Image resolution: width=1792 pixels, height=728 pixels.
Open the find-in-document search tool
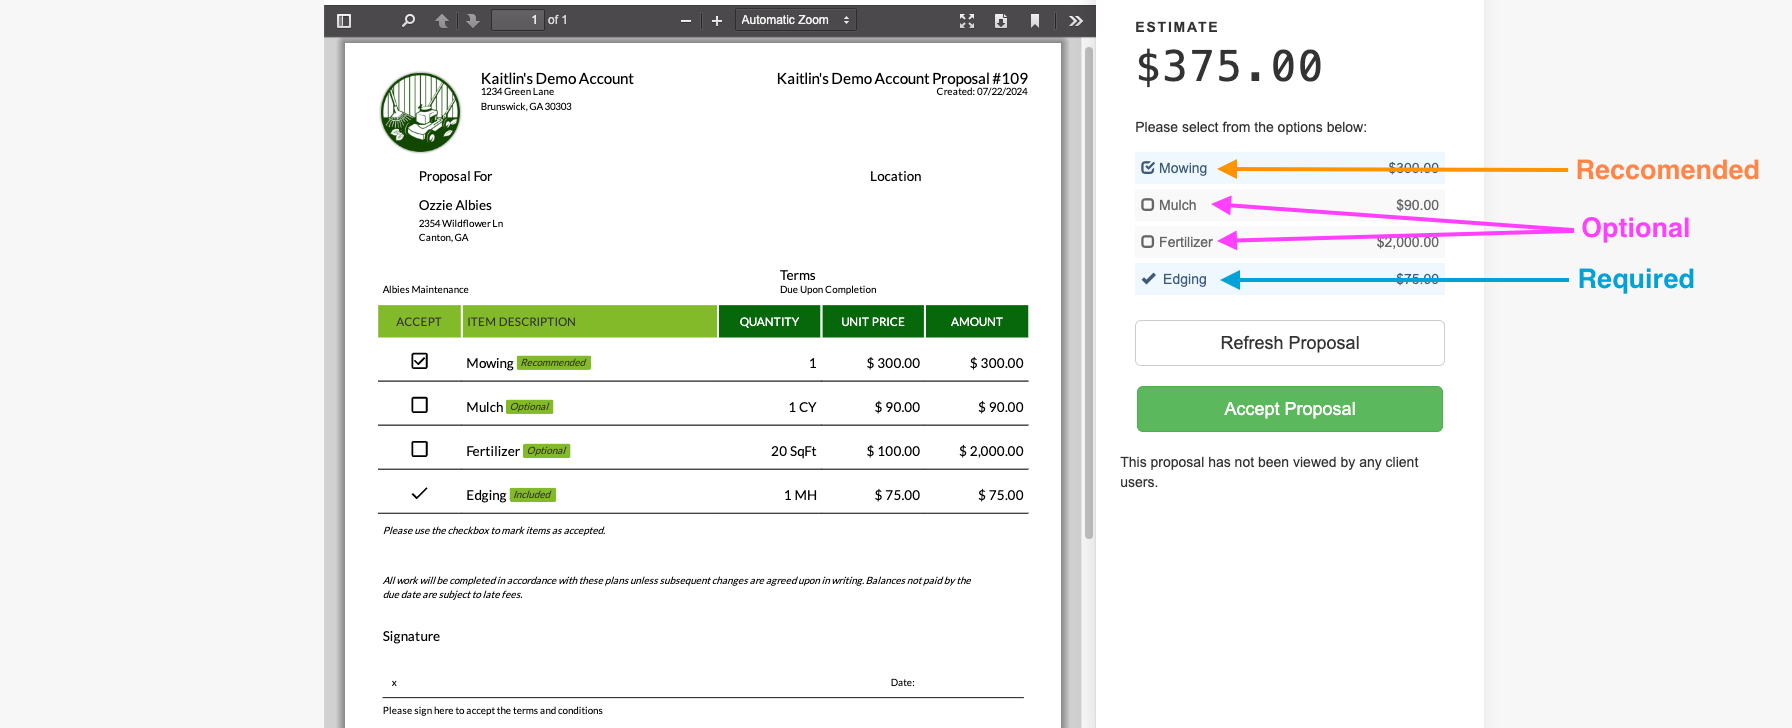(408, 21)
